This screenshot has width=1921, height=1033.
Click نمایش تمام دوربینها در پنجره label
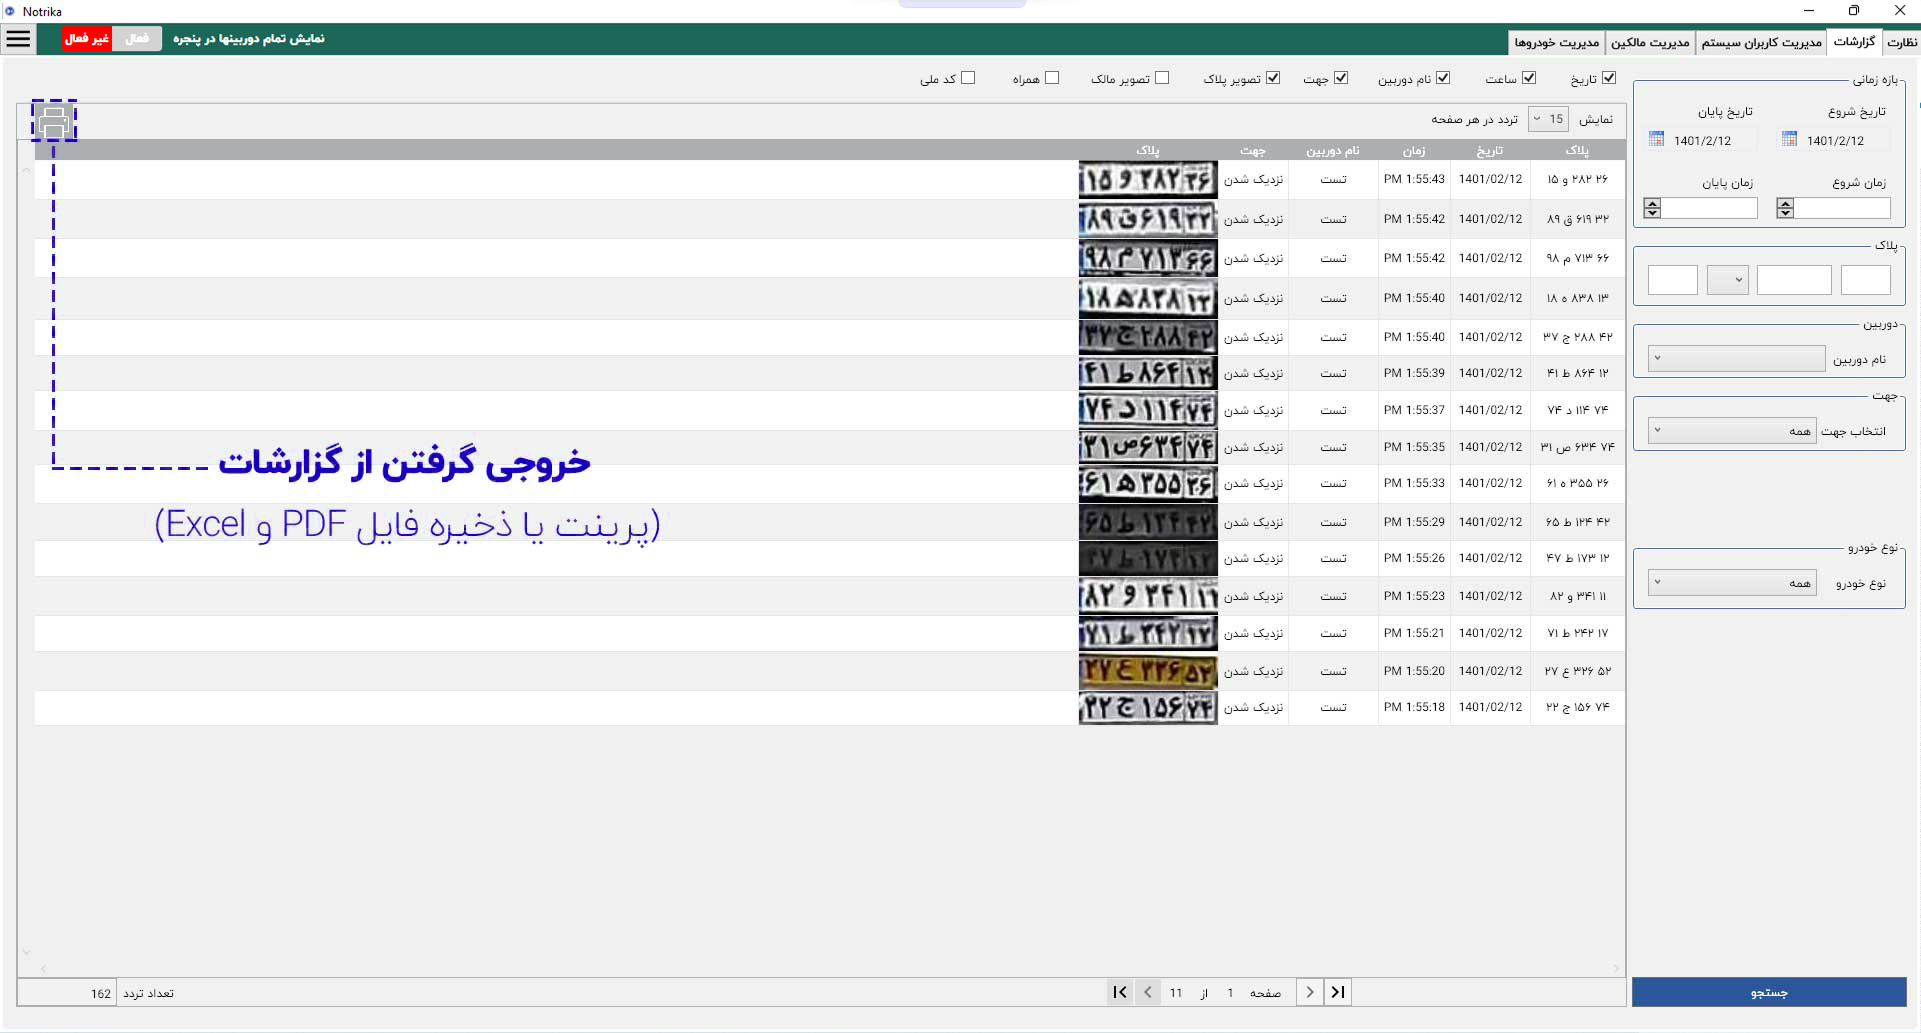pyautogui.click(x=249, y=39)
